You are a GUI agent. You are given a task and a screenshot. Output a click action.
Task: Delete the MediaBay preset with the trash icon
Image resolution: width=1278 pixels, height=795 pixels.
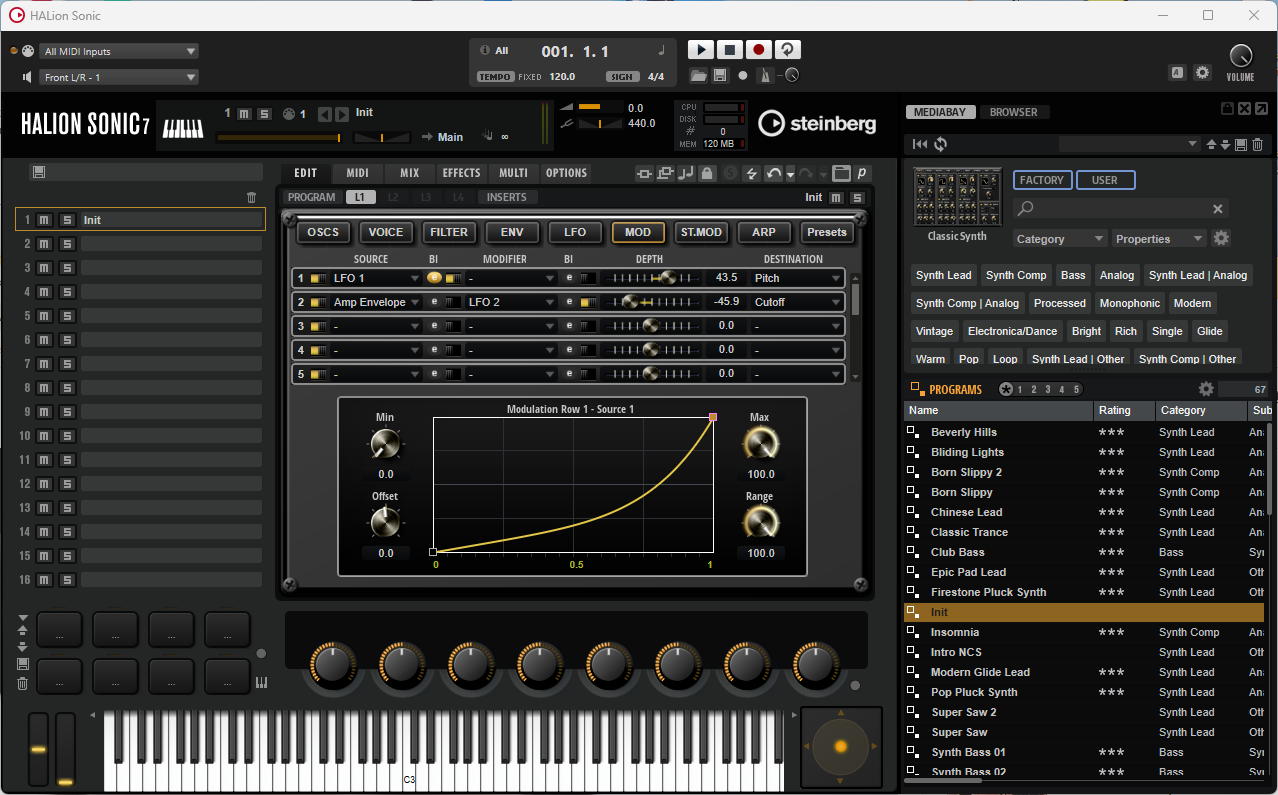pyautogui.click(x=1258, y=145)
